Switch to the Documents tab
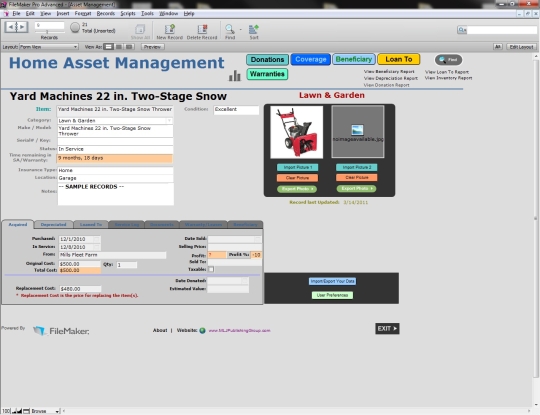 click(162, 225)
